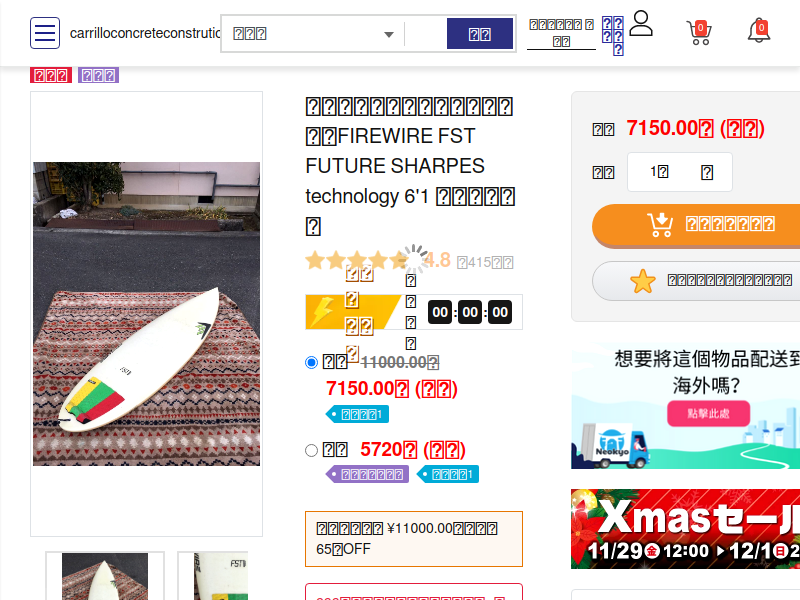This screenshot has height=600, width=800.
Task: Click the lightning flash-sale icon
Action: coord(322,311)
